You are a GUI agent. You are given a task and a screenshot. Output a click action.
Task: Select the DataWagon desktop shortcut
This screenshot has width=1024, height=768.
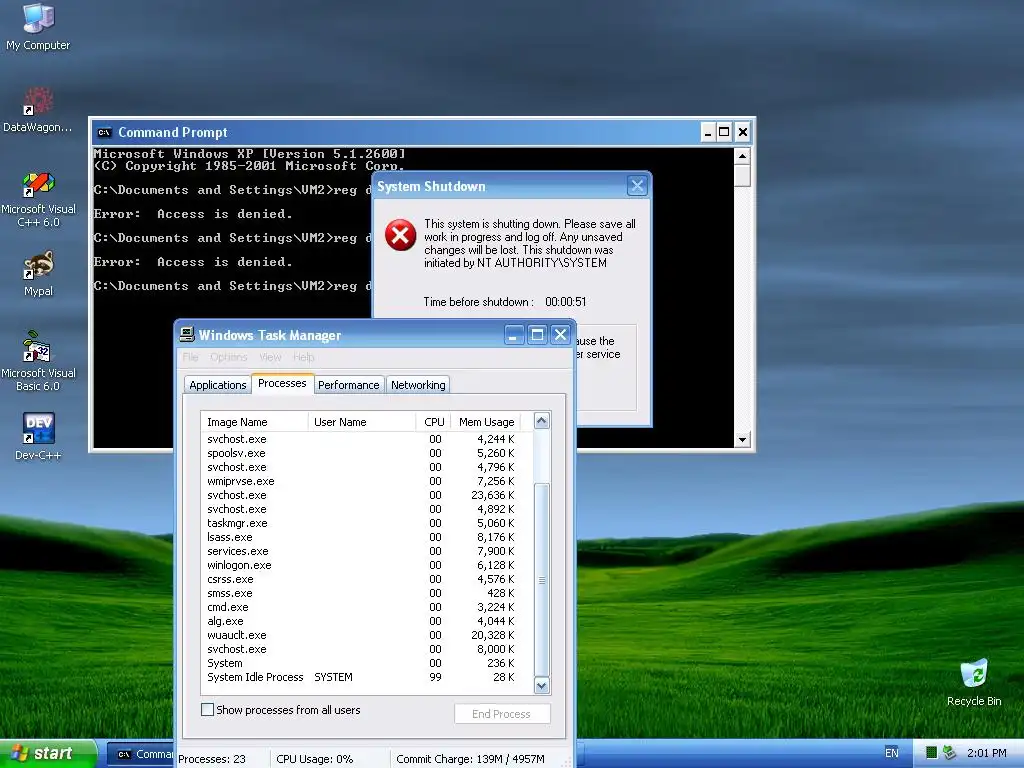point(38,109)
